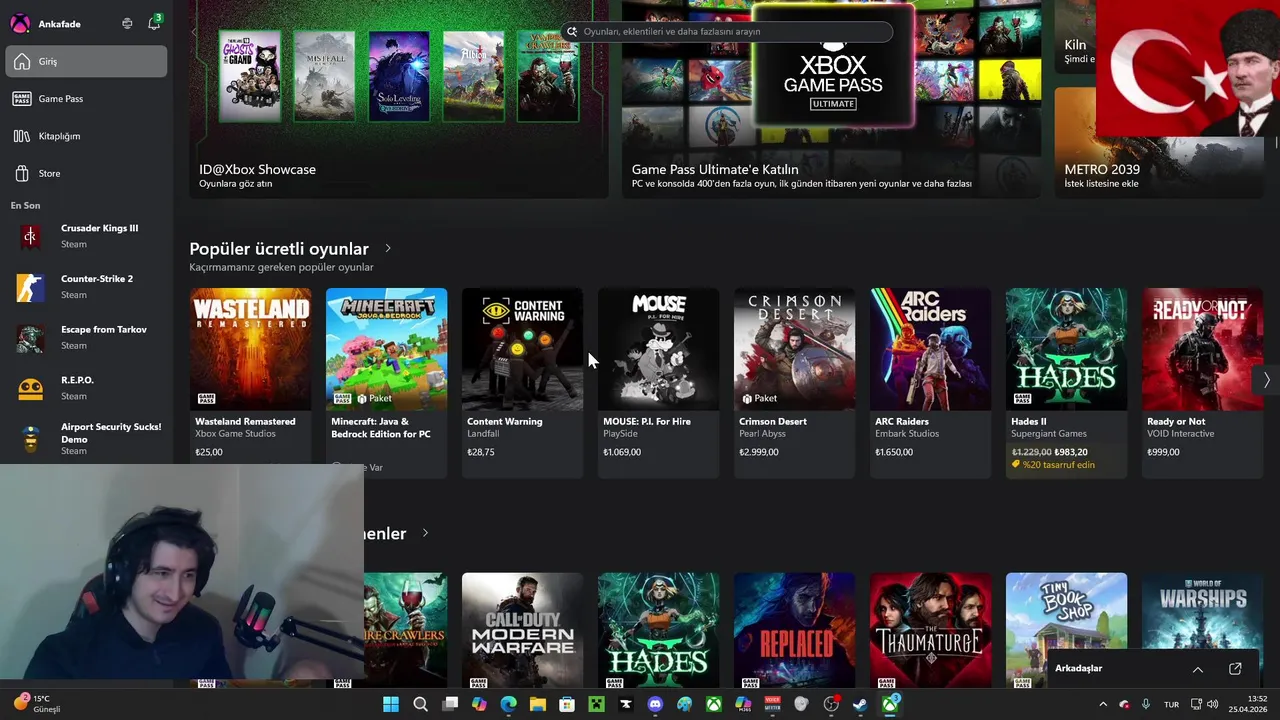The image size is (1280, 720).
Task: Open Copilot from taskbar
Action: coord(479,704)
